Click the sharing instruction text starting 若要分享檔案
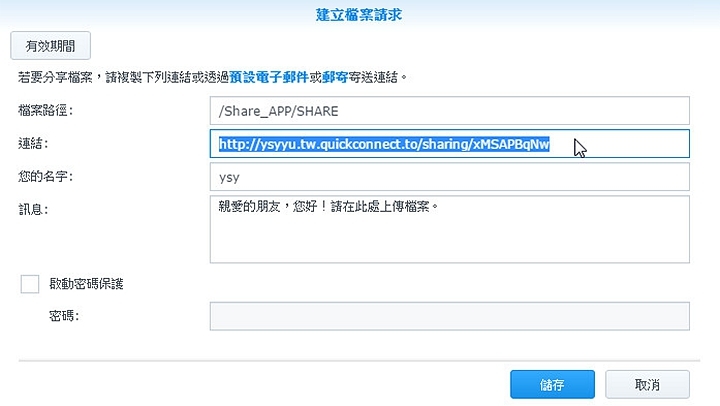The width and height of the screenshot is (720, 406). [213, 77]
